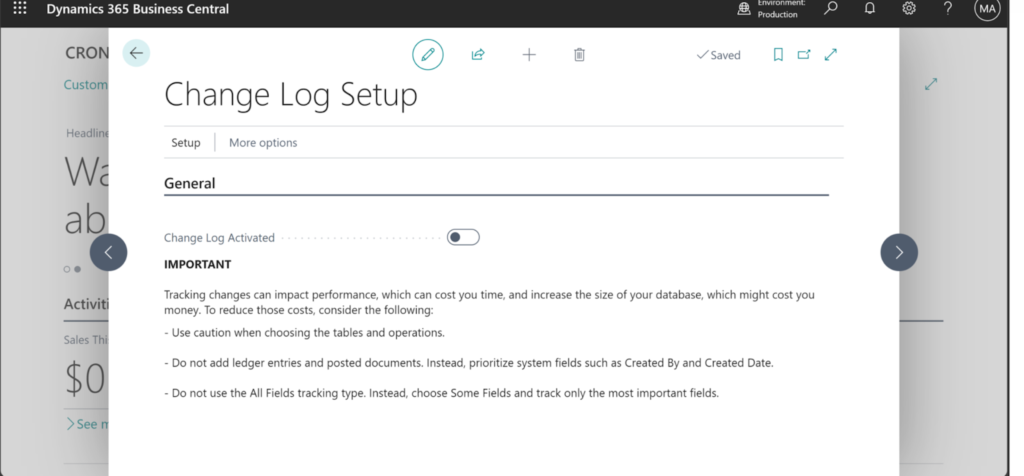Click the 'Do not add ledger entries' line

(x=469, y=363)
